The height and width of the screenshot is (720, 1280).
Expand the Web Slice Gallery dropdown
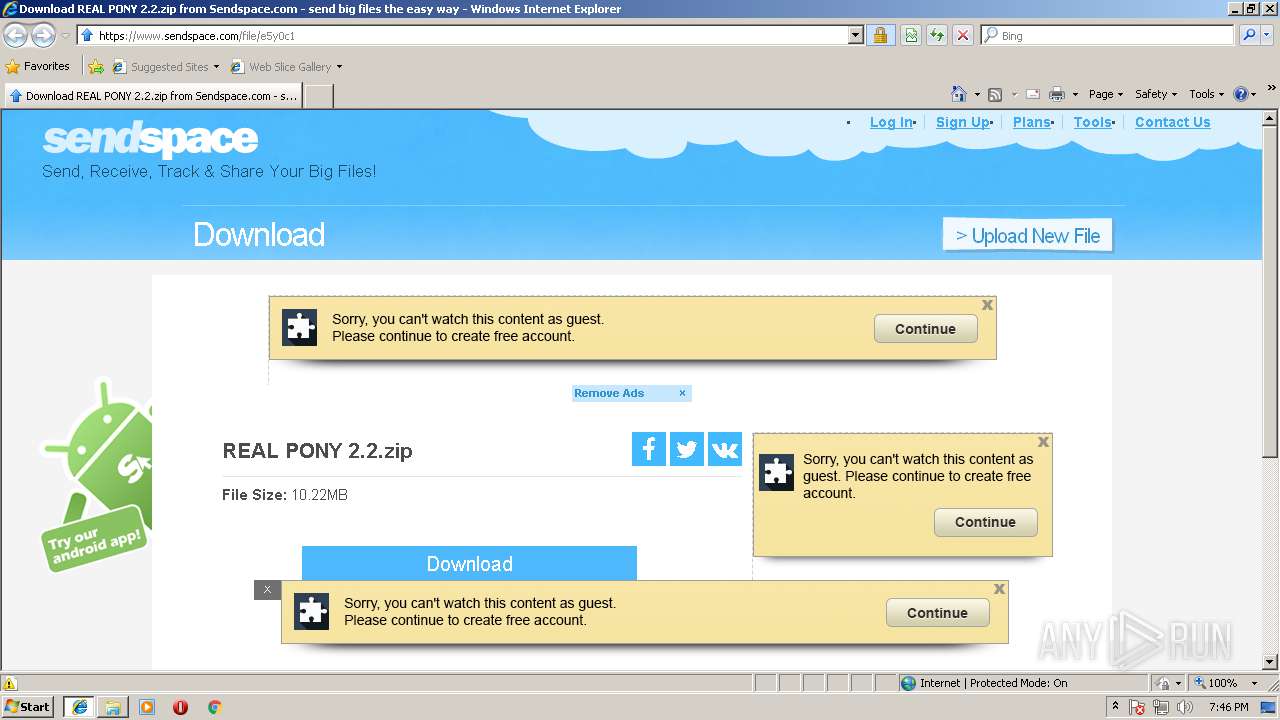coord(339,67)
